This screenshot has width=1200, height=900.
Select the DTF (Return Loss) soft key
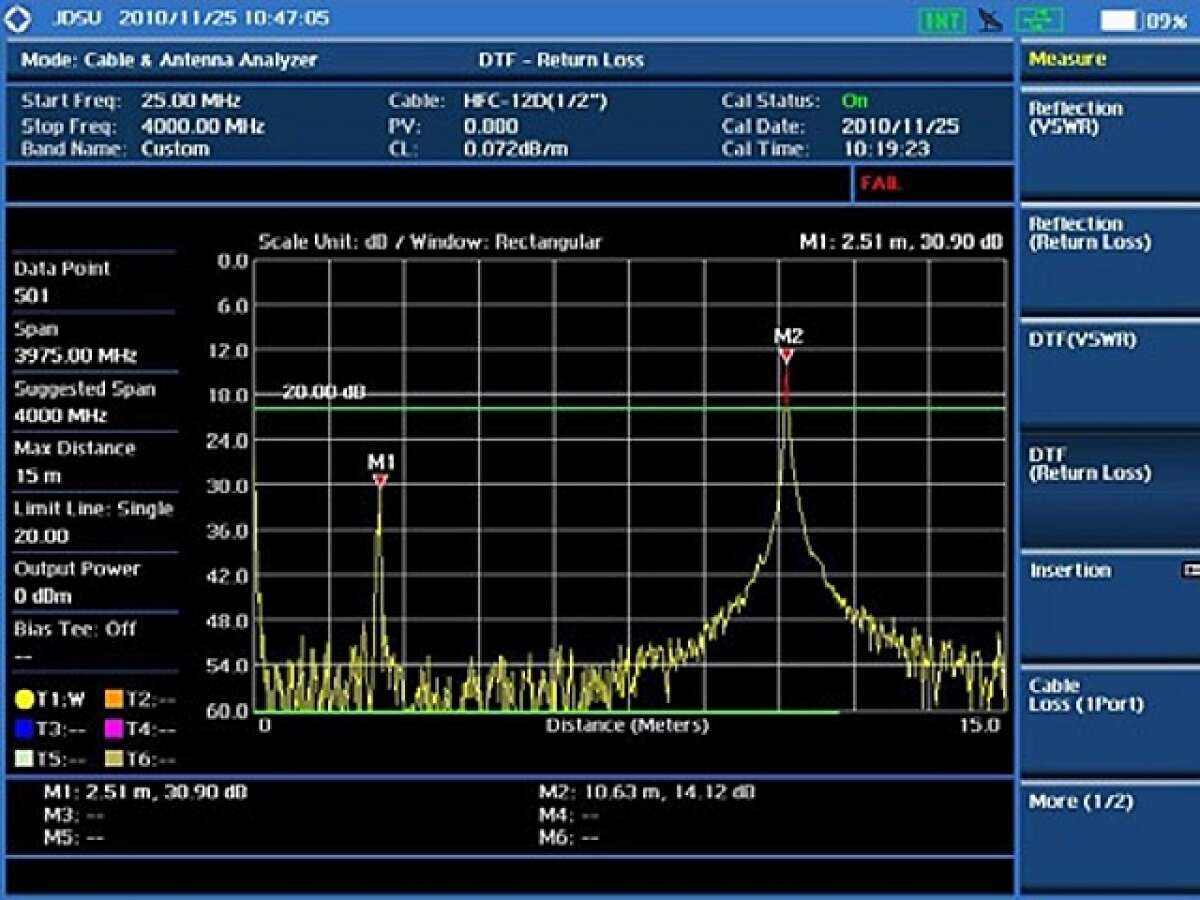1108,490
